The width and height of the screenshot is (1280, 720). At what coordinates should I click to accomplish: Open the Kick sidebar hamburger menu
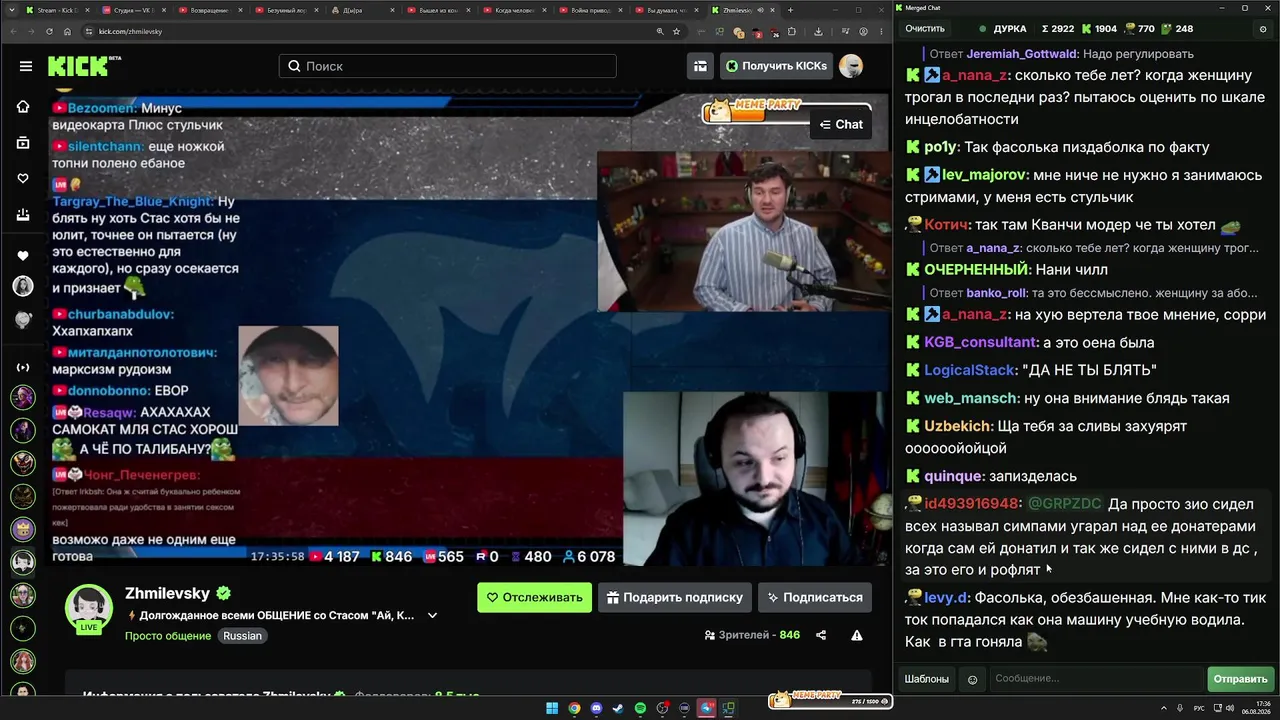pos(25,66)
